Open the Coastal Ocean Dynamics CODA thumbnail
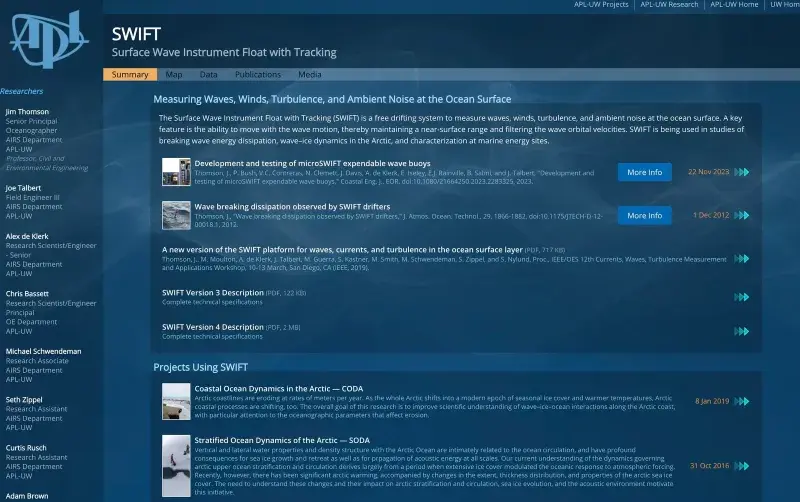Image resolution: width=800 pixels, height=502 pixels. tap(176, 400)
